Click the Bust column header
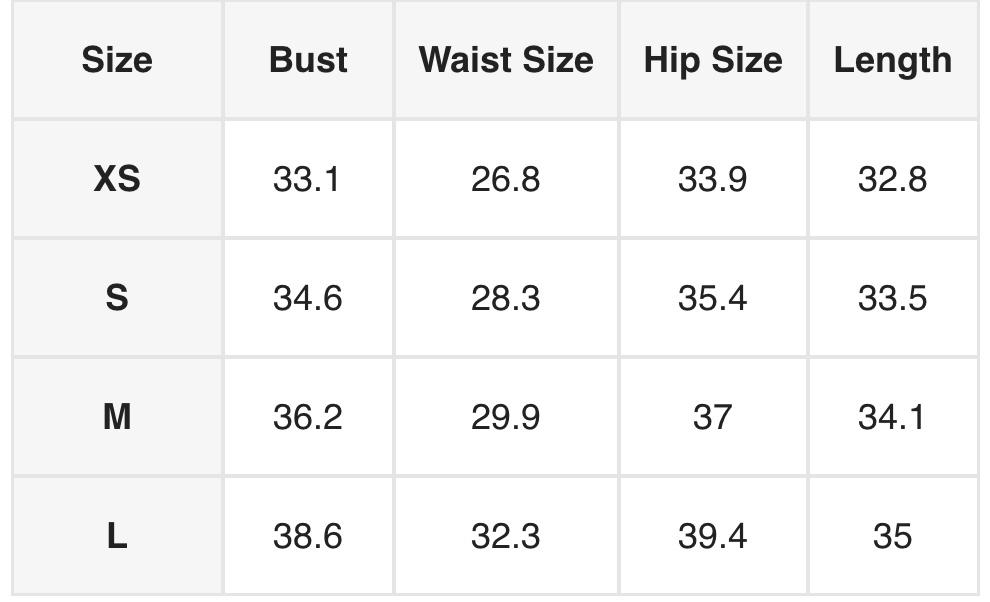 click(x=308, y=60)
